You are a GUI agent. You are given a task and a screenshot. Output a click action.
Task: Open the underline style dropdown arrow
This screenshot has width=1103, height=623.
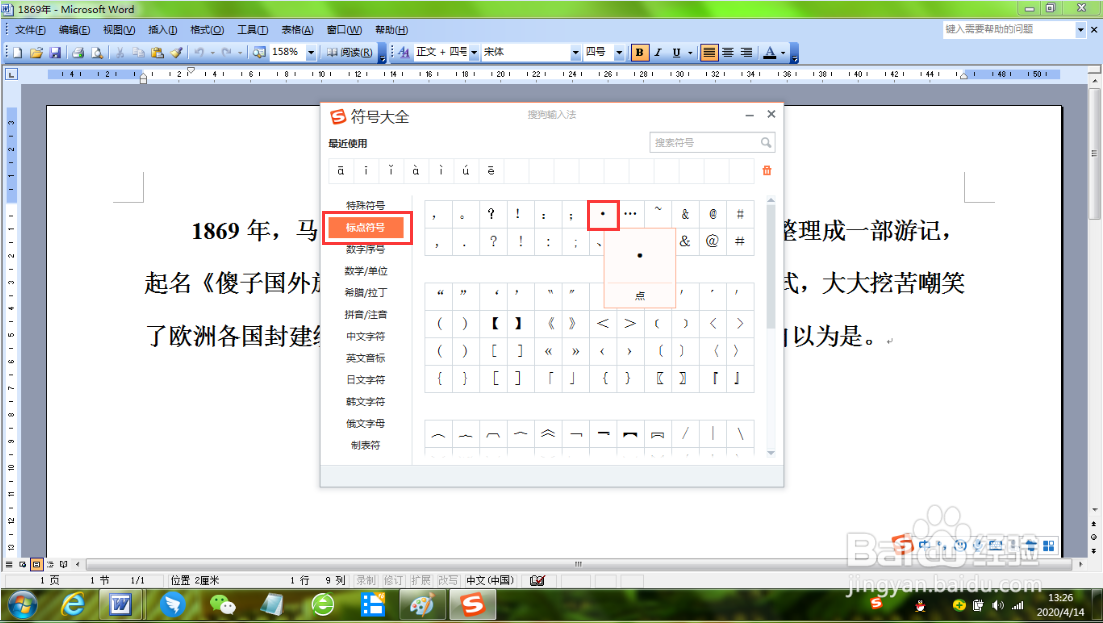[x=690, y=53]
